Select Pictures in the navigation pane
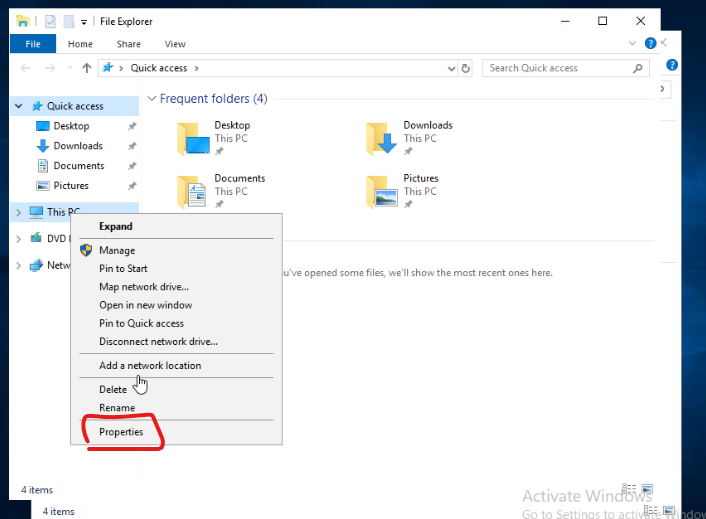This screenshot has width=706, height=519. [71, 185]
